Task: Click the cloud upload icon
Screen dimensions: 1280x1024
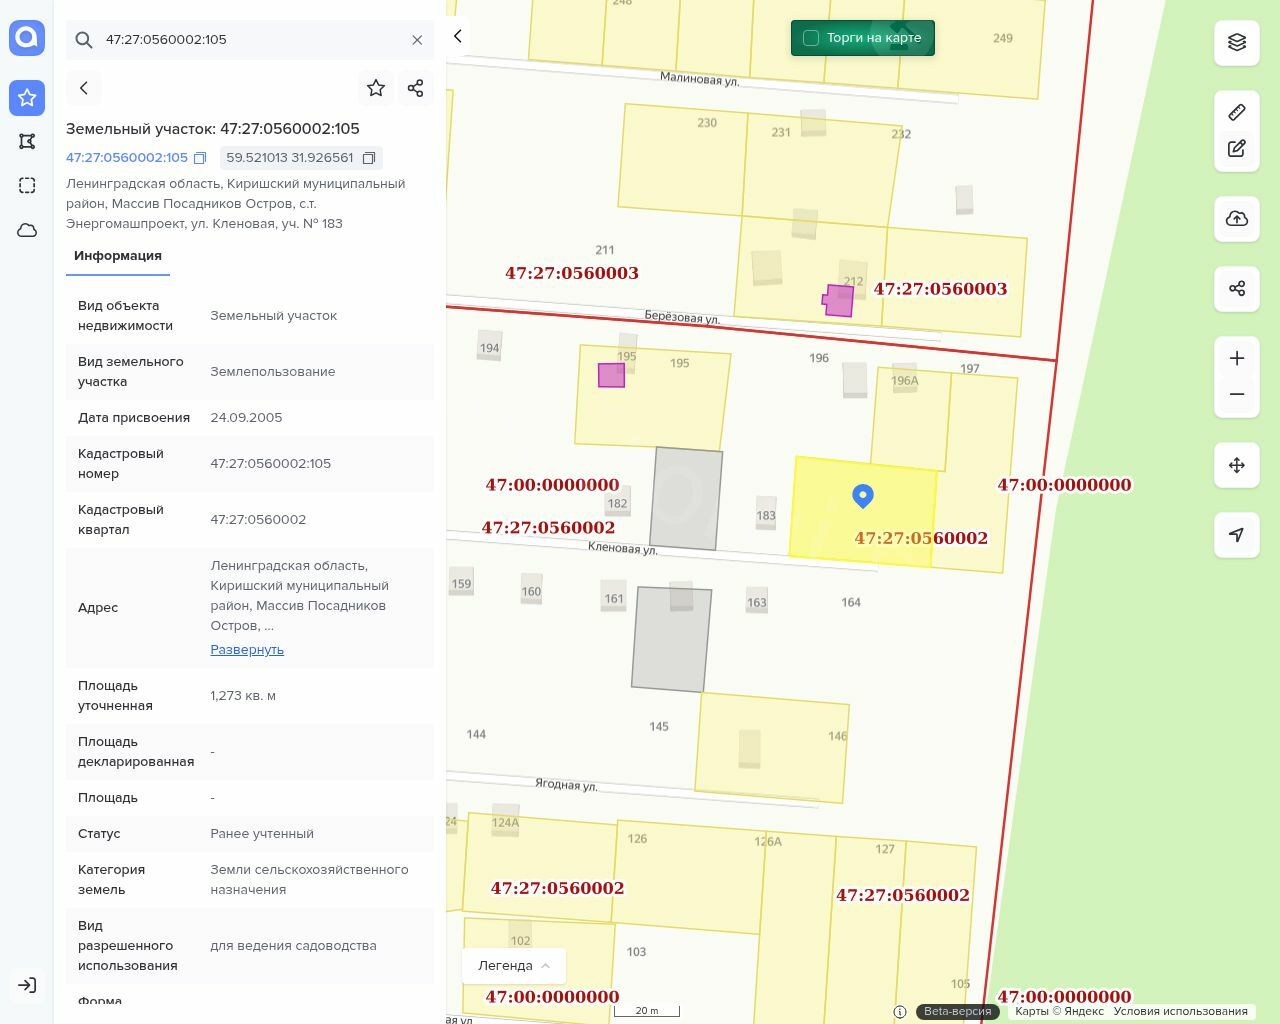Action: coord(1237,218)
